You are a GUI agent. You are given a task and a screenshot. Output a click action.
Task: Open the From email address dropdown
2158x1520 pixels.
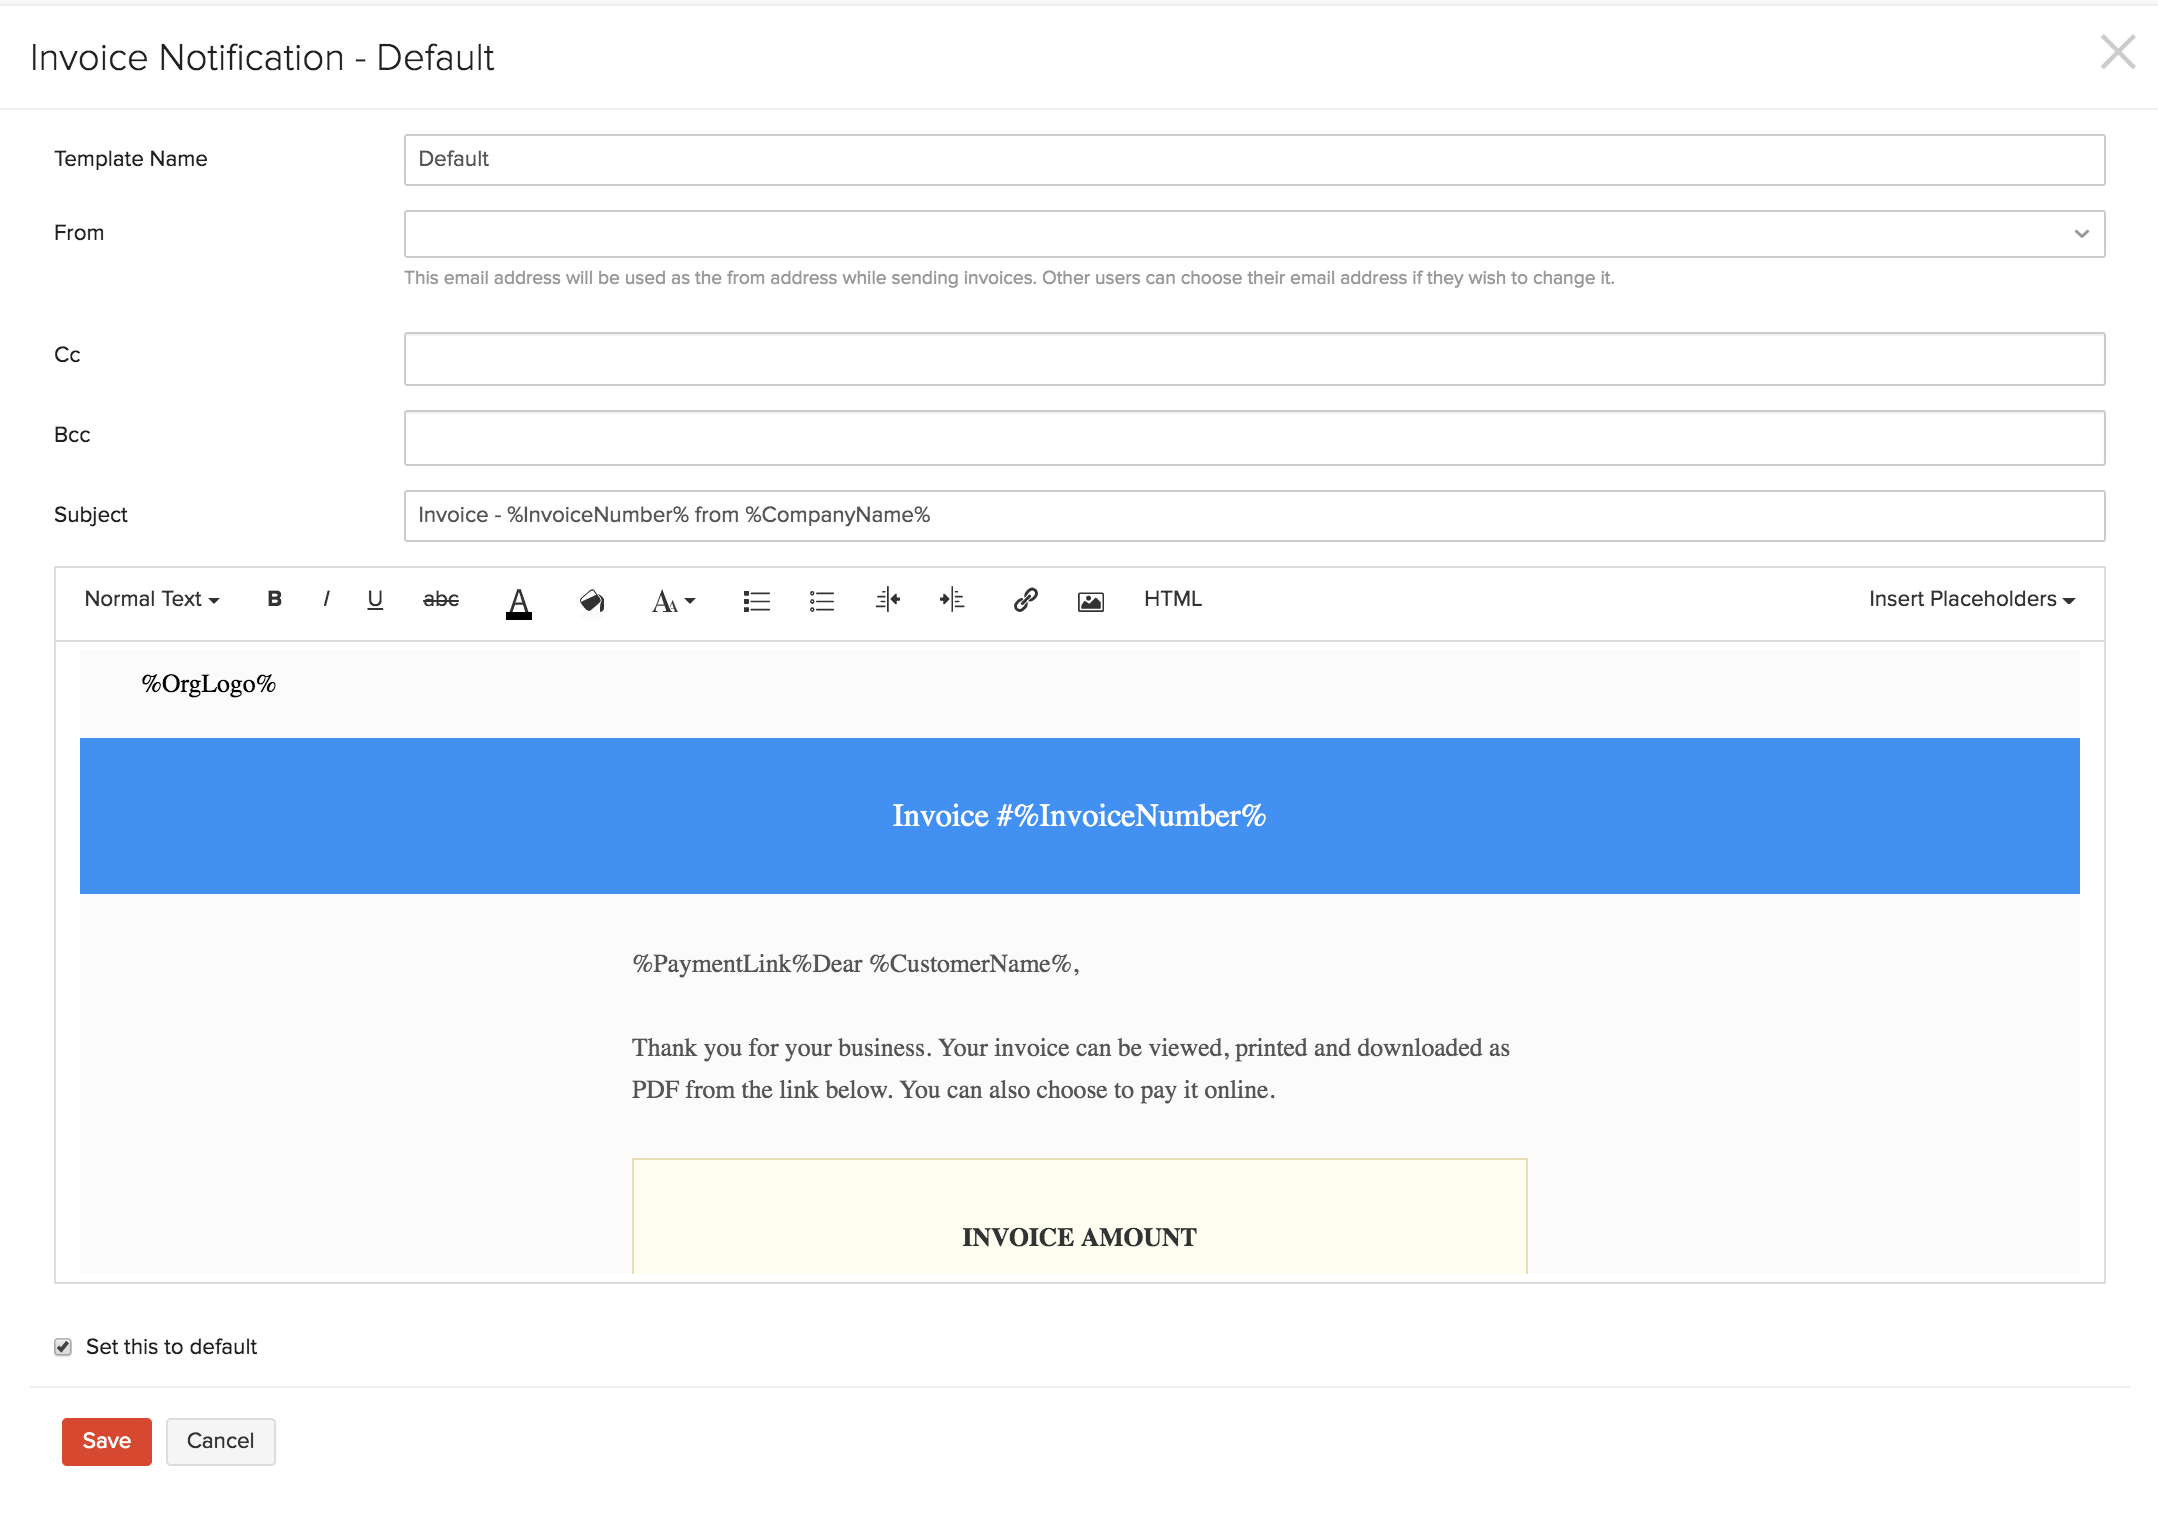pyautogui.click(x=2086, y=234)
